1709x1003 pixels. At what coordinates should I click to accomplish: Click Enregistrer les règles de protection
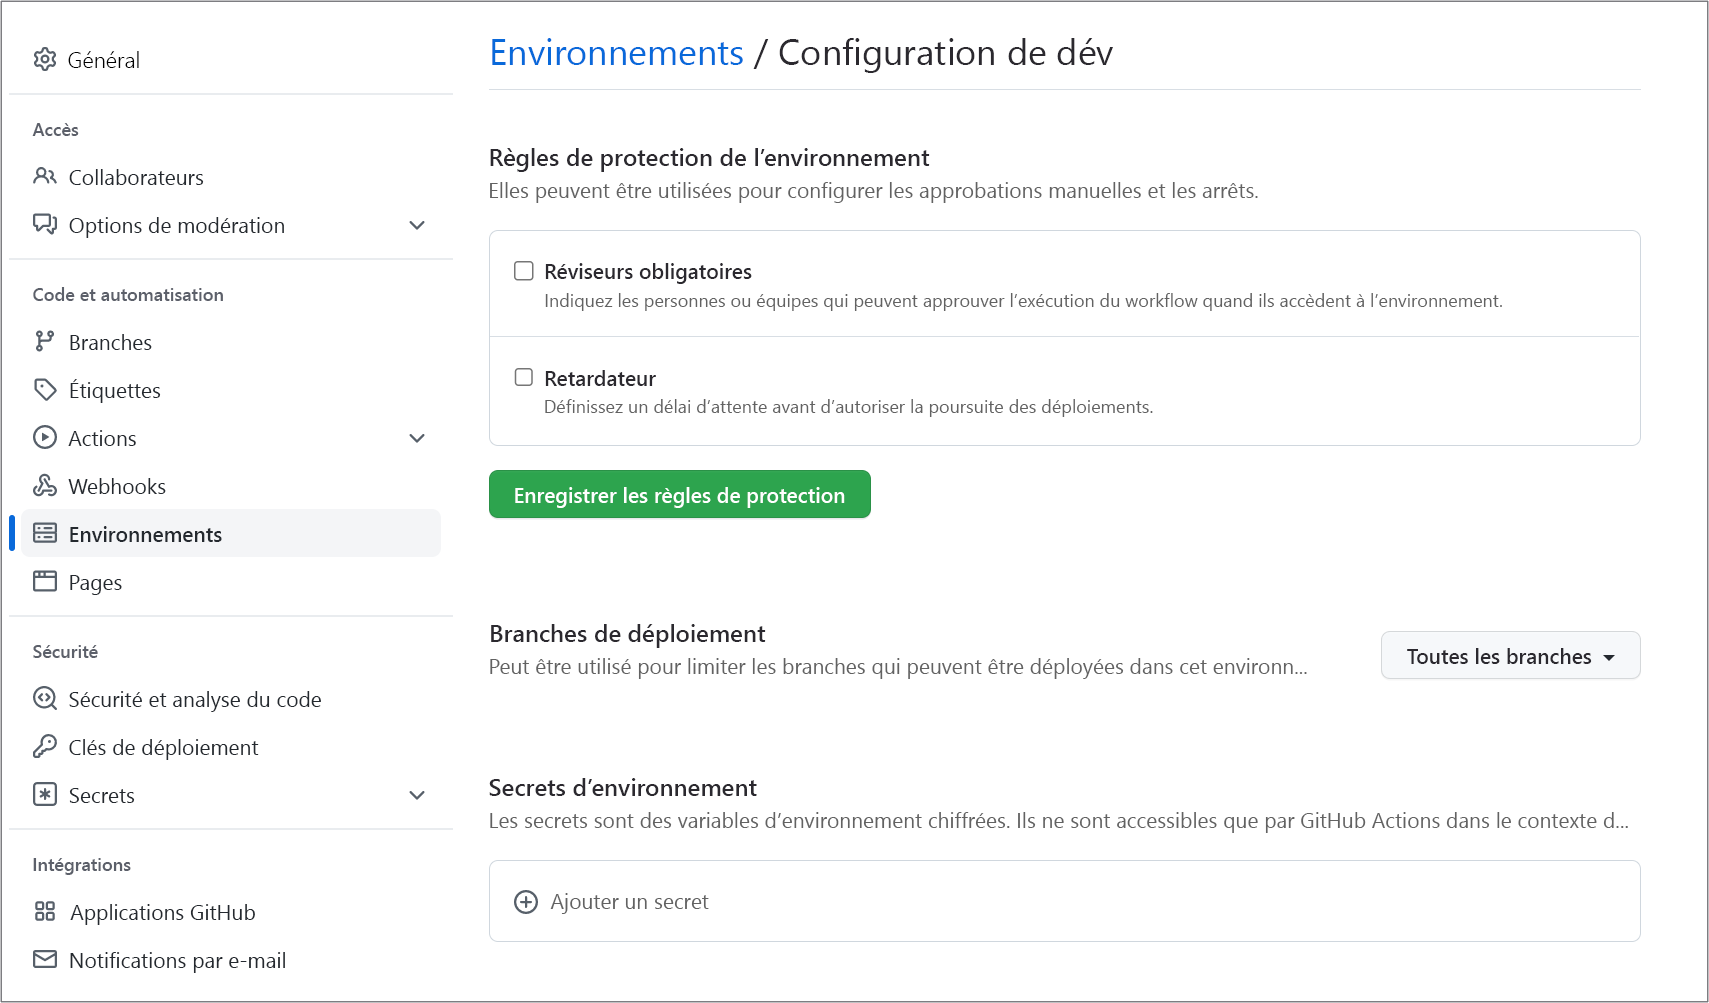point(679,494)
